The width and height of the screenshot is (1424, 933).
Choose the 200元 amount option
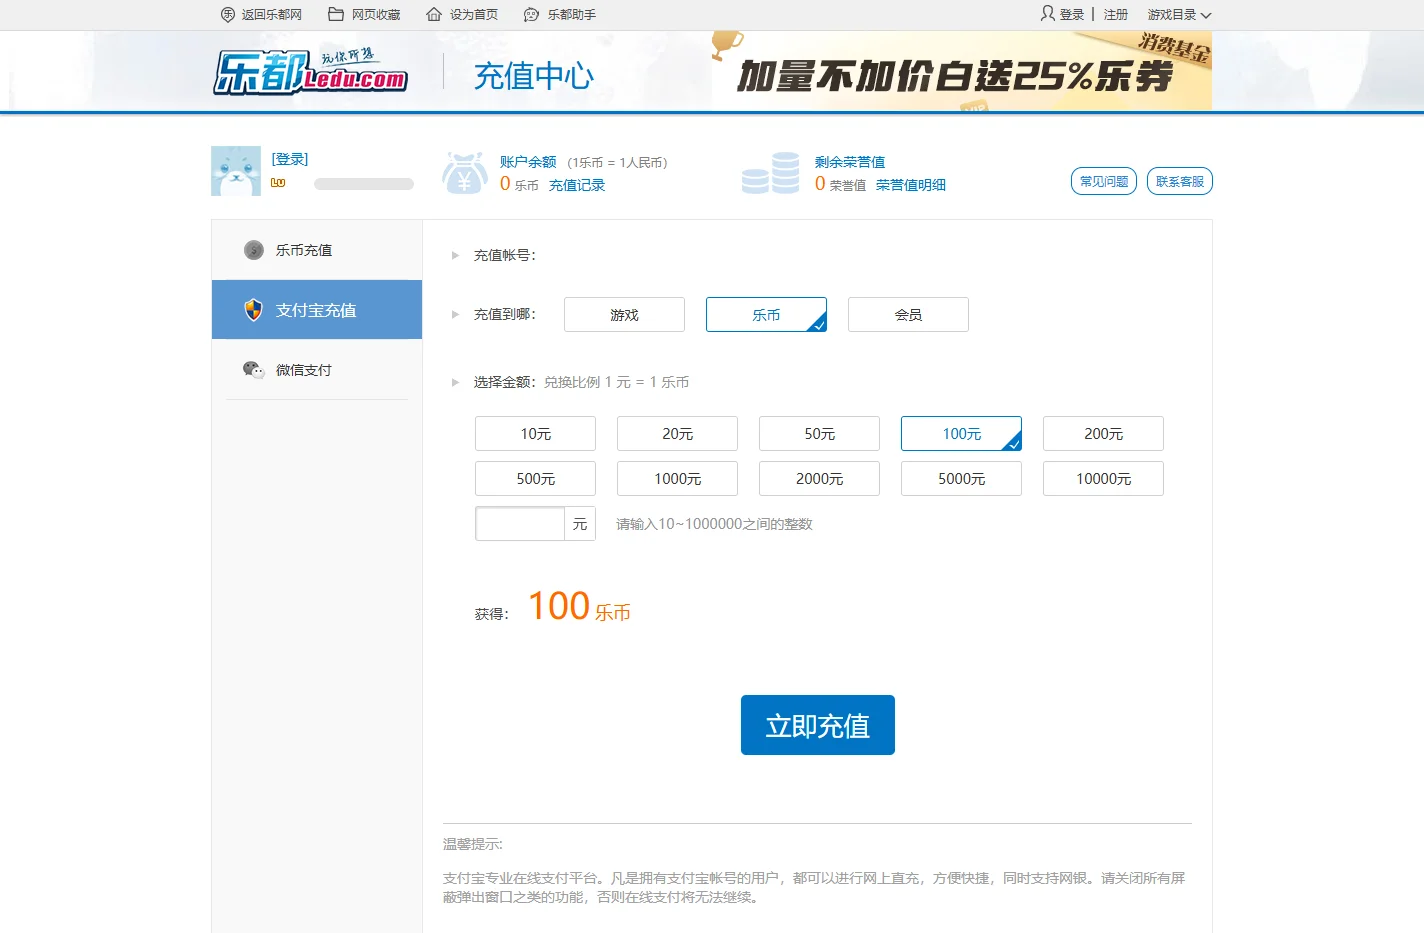[1103, 433]
